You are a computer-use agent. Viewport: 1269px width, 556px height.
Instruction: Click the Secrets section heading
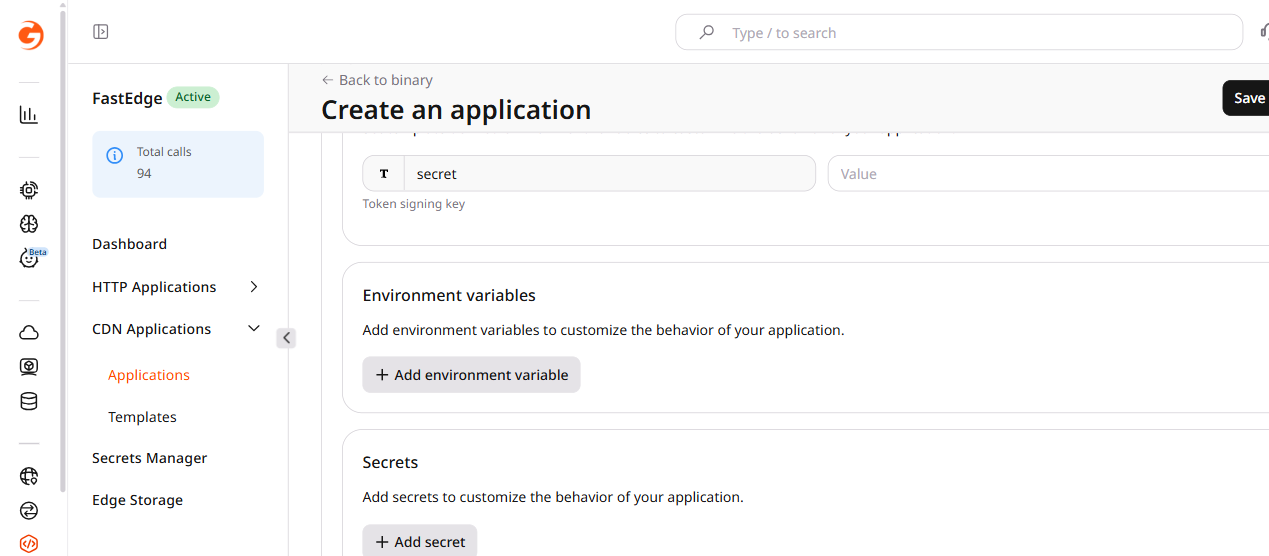(390, 462)
